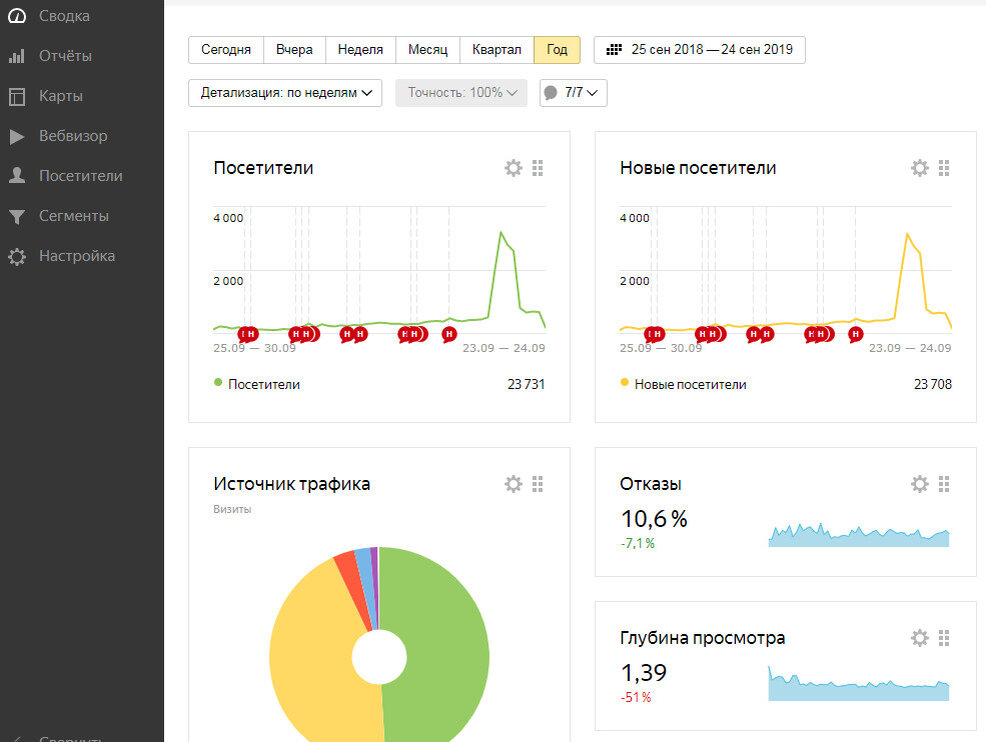Open gear settings of Глубина просмотра widget
Screen dimensions: 986x742
(919, 638)
